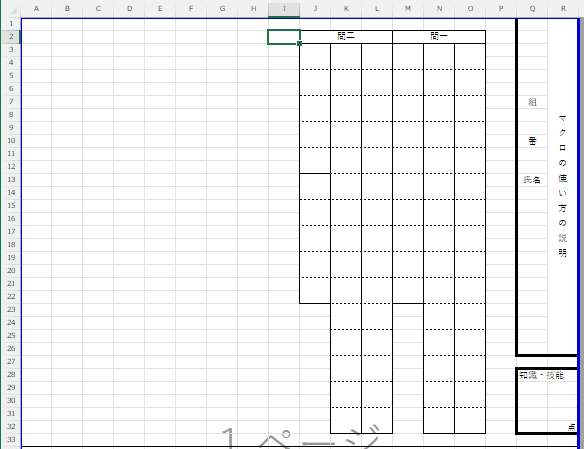Image resolution: width=584 pixels, height=449 pixels.
Task: Select row 16 header
Action: [x=11, y=219]
